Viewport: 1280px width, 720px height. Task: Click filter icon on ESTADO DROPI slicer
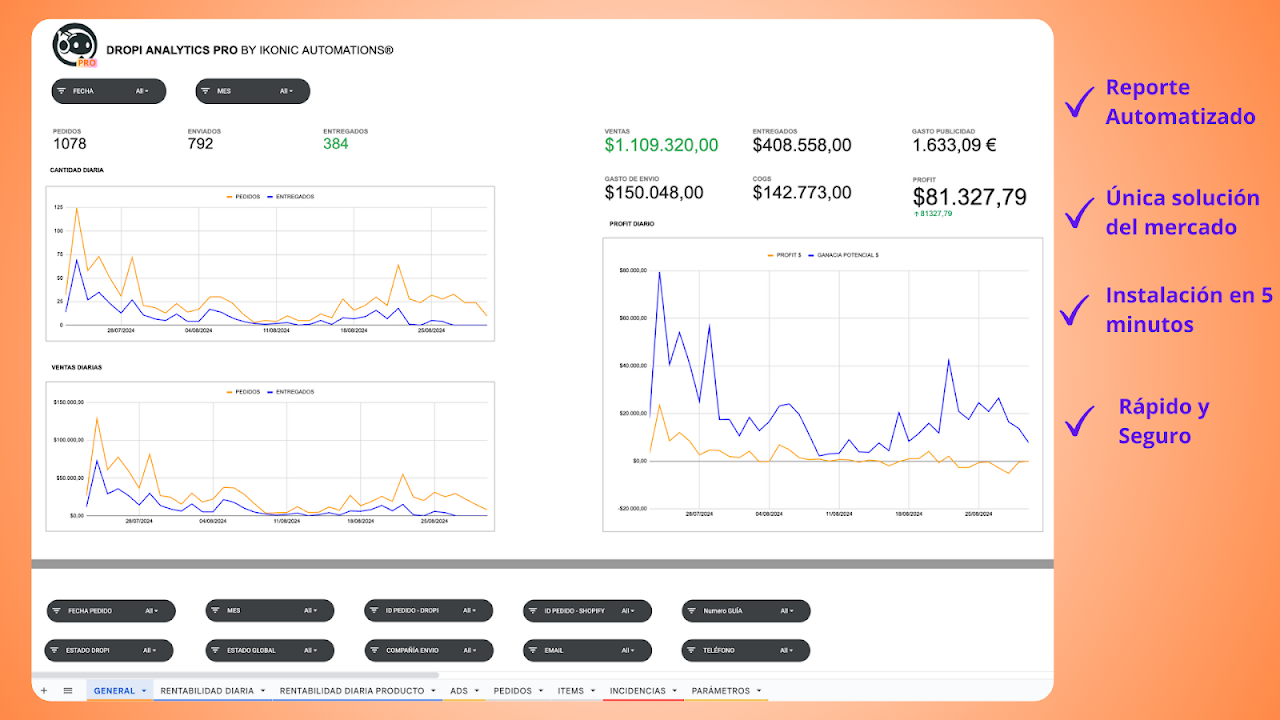[x=55, y=651]
